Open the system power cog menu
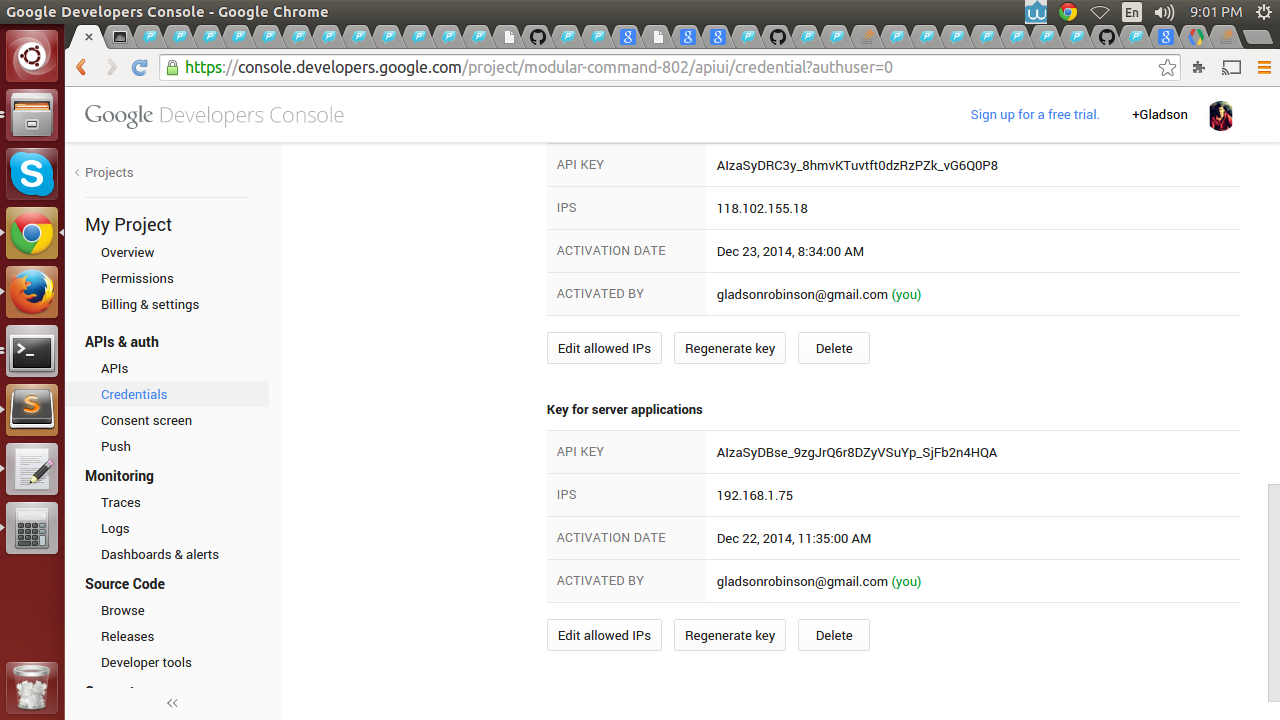 coord(1263,12)
